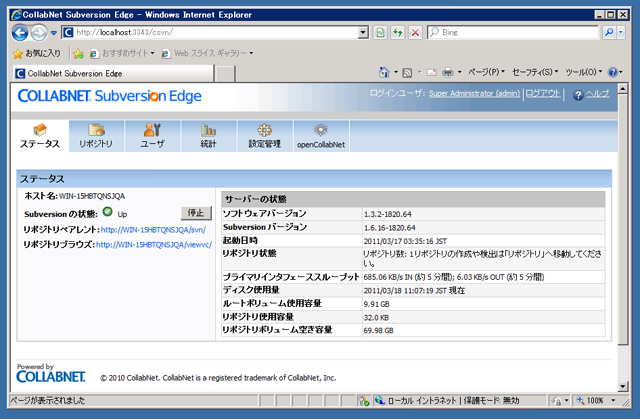
Task: Click the RSS feeds icon
Action: [407, 72]
